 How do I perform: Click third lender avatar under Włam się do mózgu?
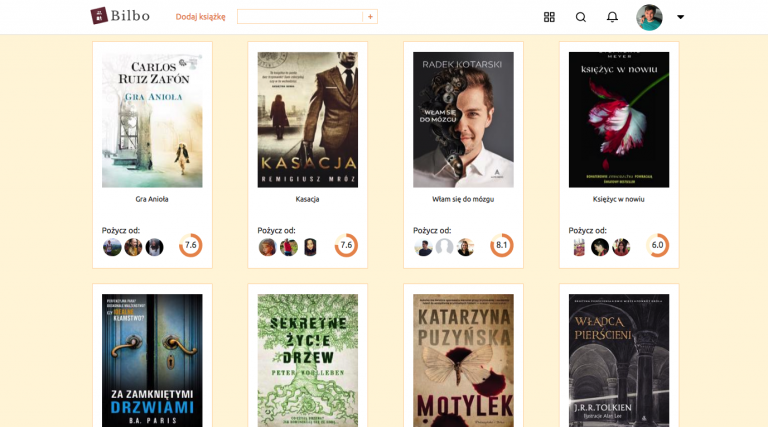(x=465, y=247)
